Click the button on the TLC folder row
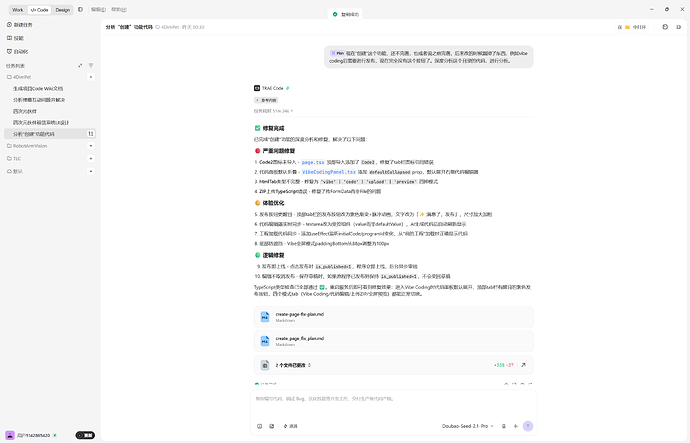Viewport: 690px width, 443px height. tap(91, 158)
